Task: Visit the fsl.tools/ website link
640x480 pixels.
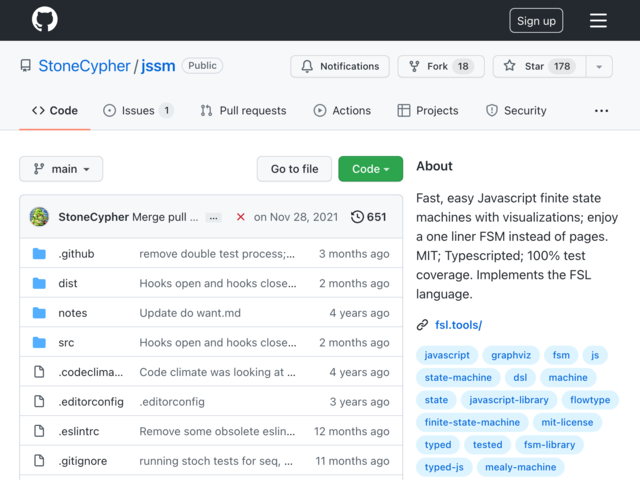Action: click(x=458, y=325)
